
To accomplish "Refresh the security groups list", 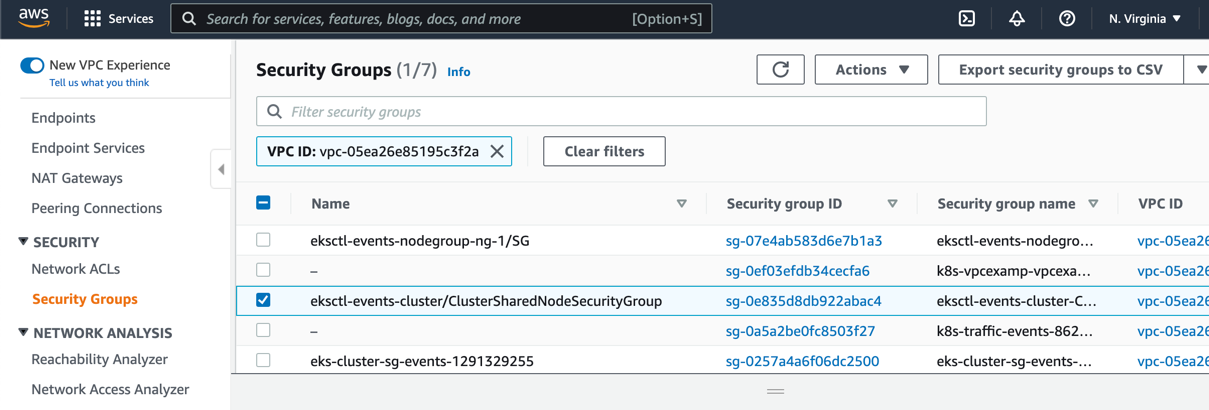I will (781, 69).
